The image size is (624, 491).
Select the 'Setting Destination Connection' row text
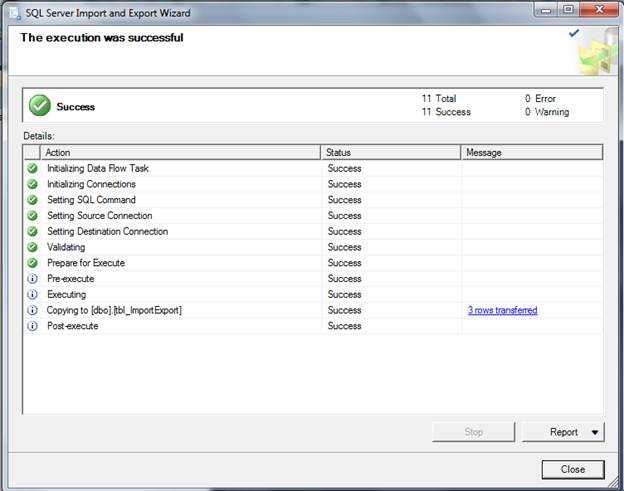(107, 231)
